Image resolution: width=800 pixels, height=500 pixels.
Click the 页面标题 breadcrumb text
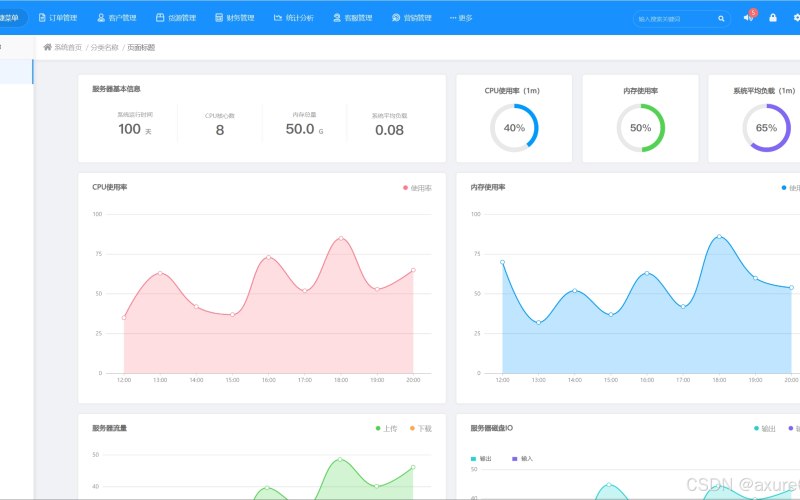[x=141, y=47]
